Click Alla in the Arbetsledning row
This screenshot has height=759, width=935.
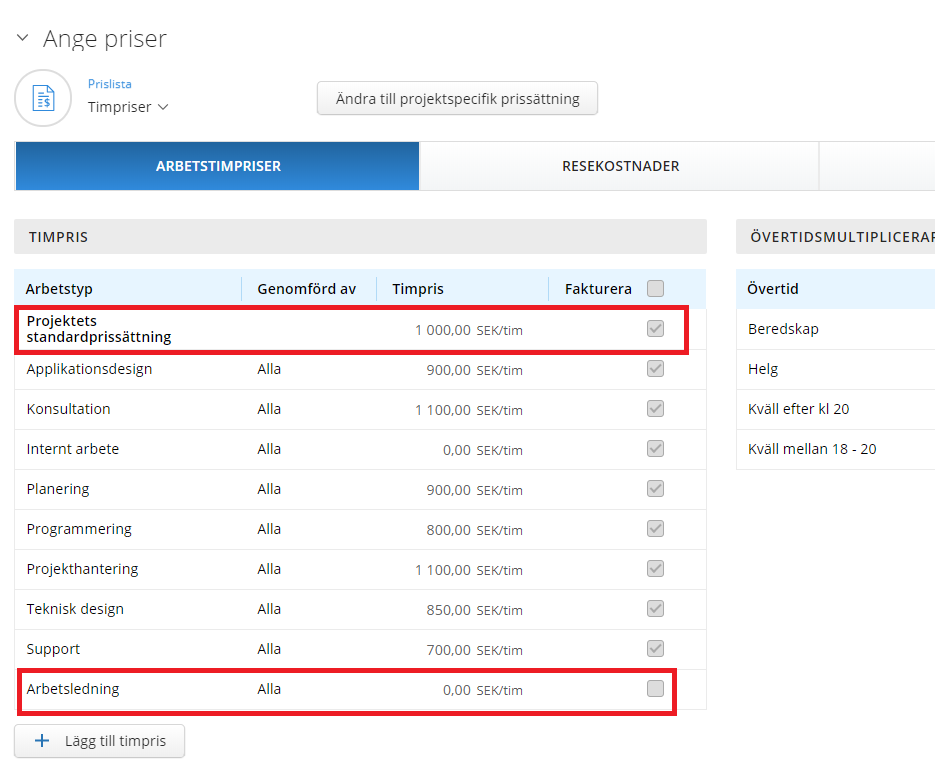pyautogui.click(x=269, y=689)
